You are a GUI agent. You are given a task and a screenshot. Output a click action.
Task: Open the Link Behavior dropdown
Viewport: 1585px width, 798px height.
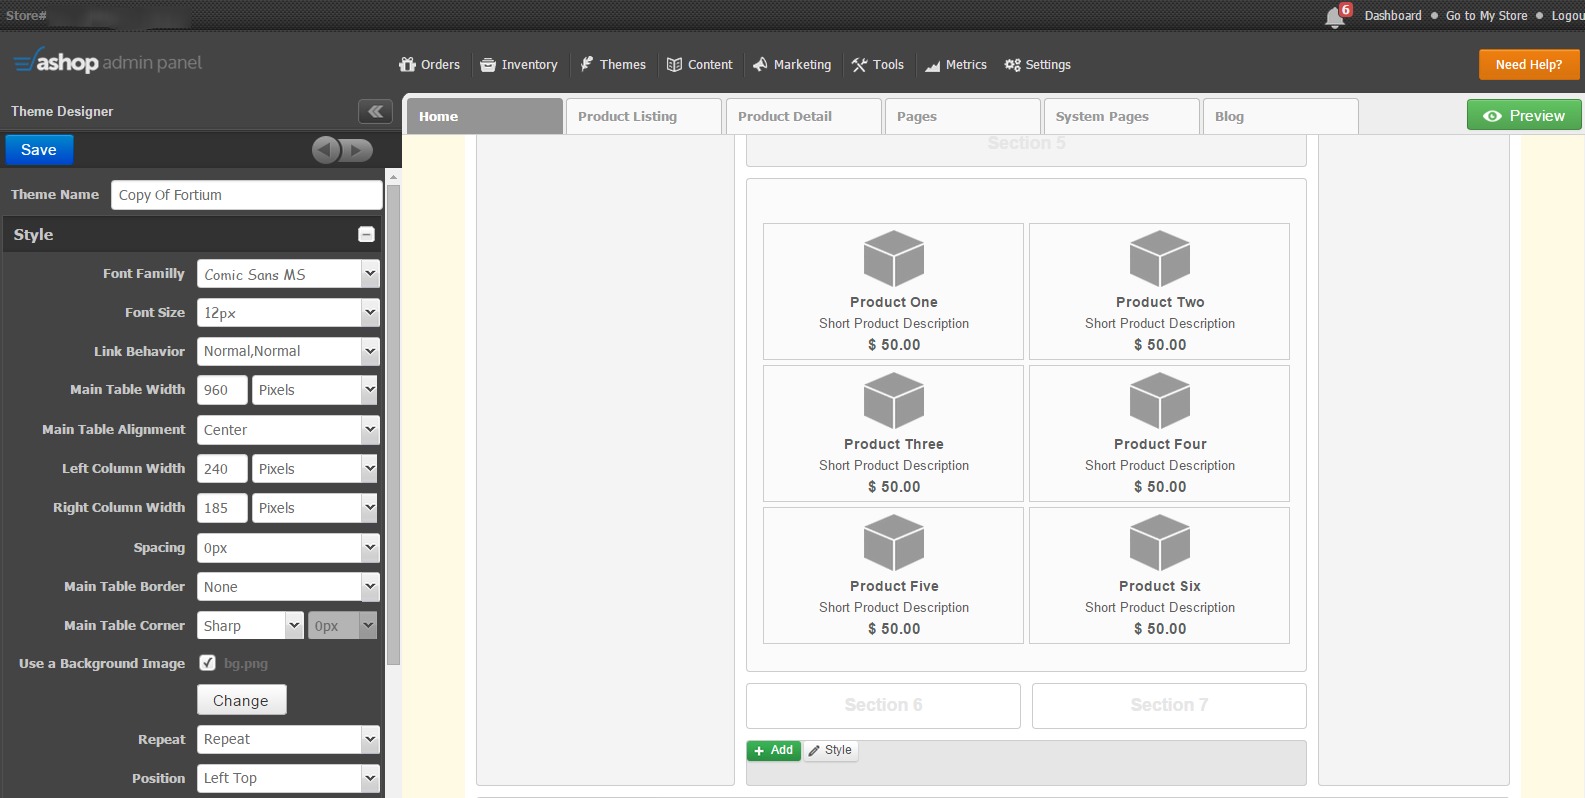tap(288, 351)
